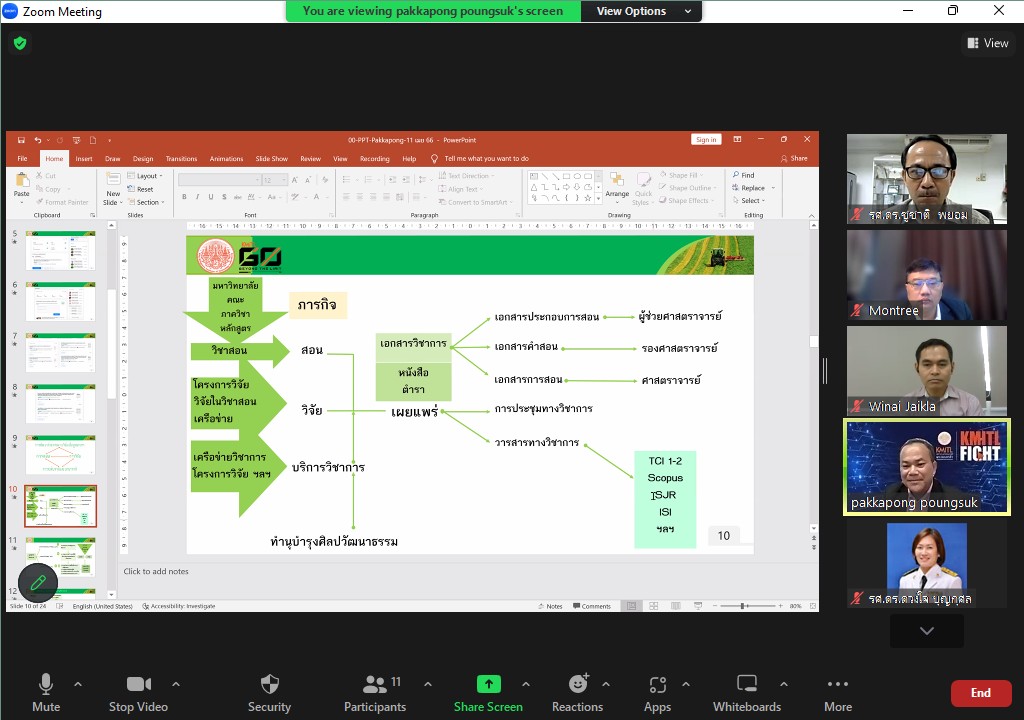Select the star shape in the shapes gallery
Screen dimensions: 1024x720
(588, 198)
